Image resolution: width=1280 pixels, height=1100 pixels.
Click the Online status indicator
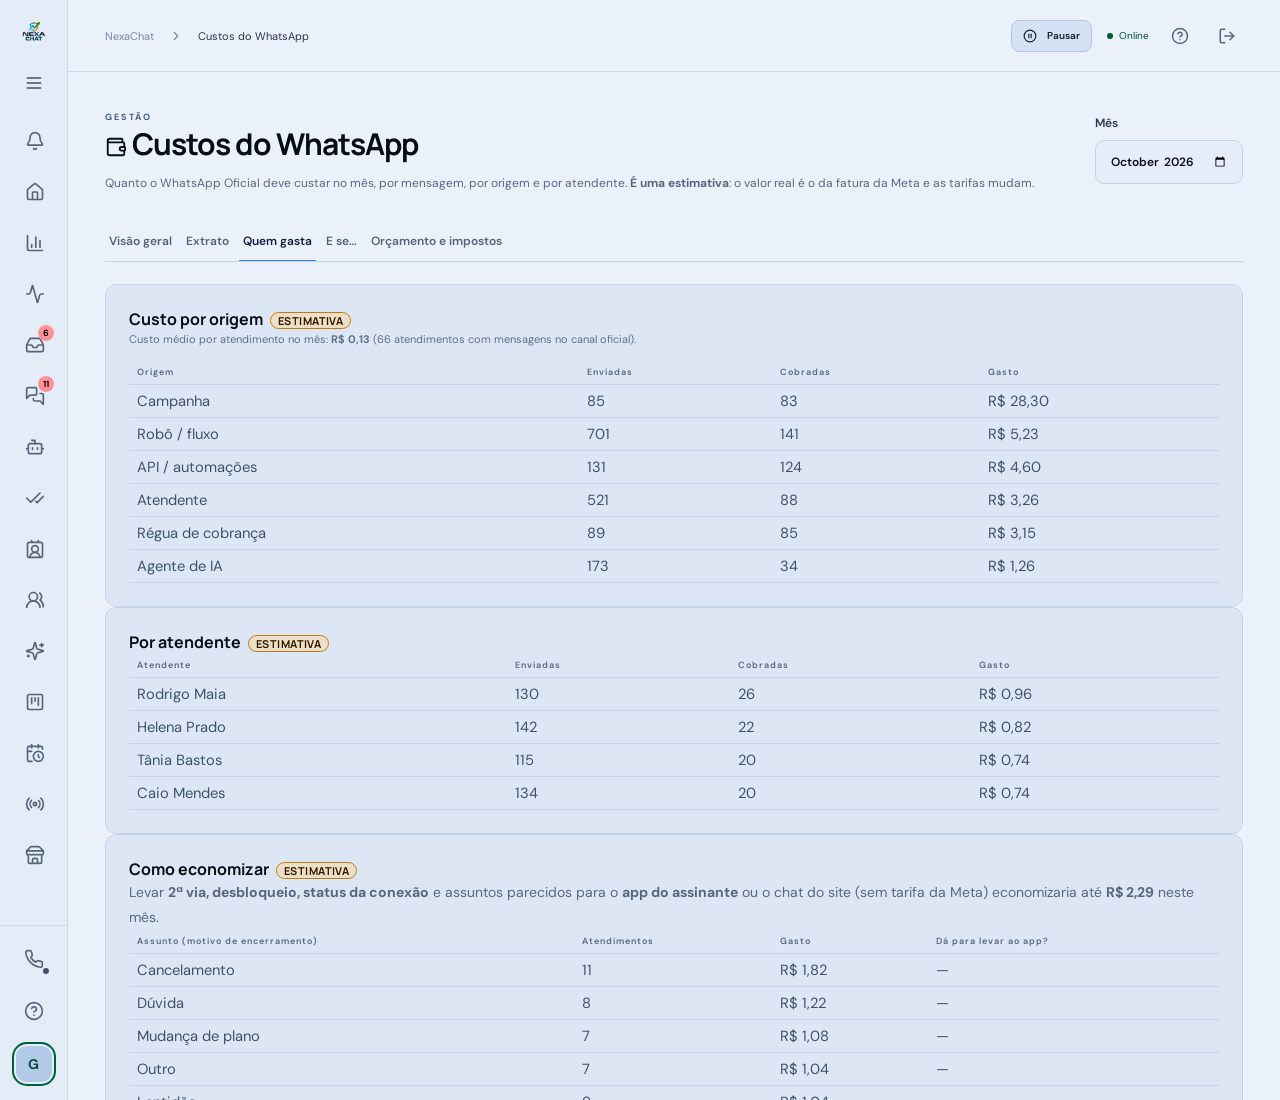click(x=1128, y=36)
